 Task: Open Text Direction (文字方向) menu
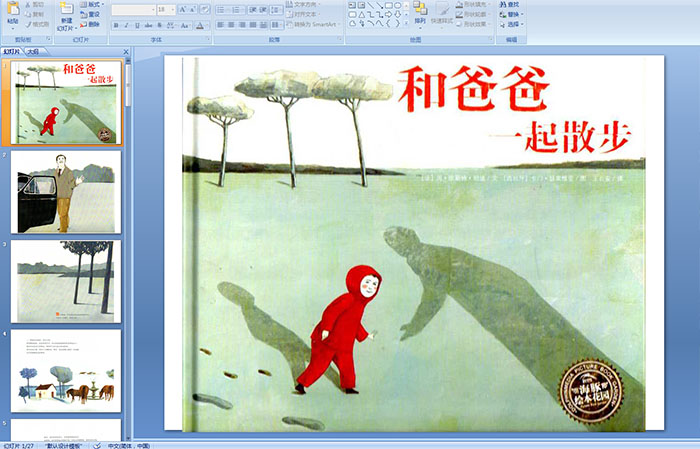[303, 4]
